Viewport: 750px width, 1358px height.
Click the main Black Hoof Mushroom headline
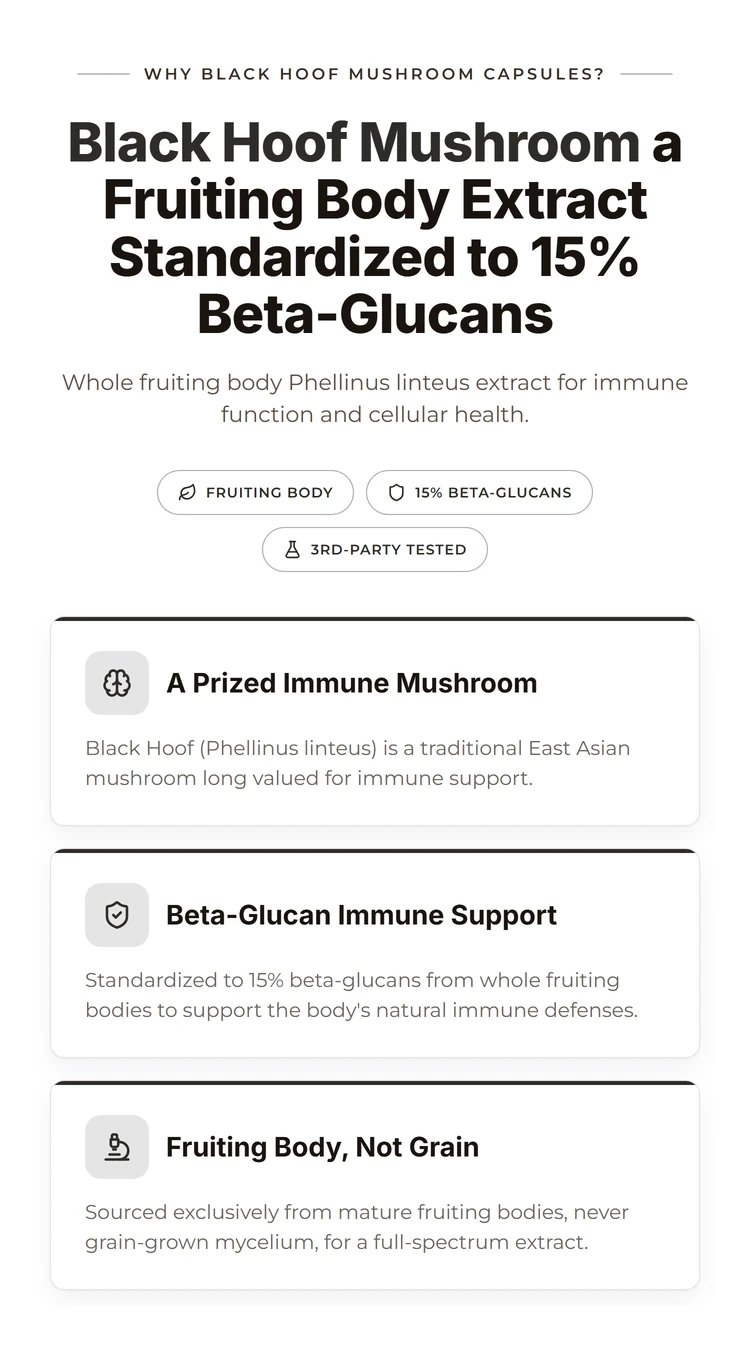(x=375, y=228)
